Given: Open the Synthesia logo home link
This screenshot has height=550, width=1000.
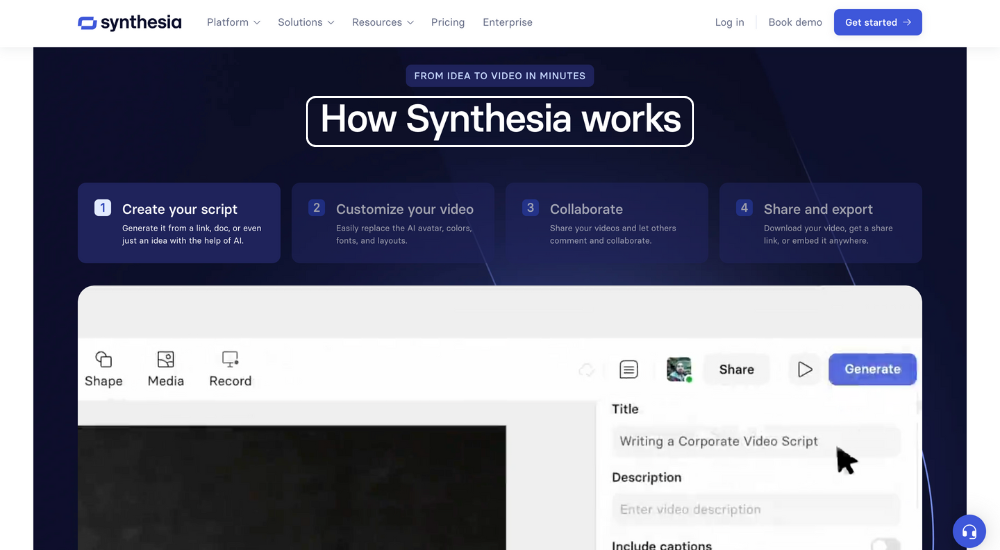Looking at the screenshot, I should tap(129, 22).
